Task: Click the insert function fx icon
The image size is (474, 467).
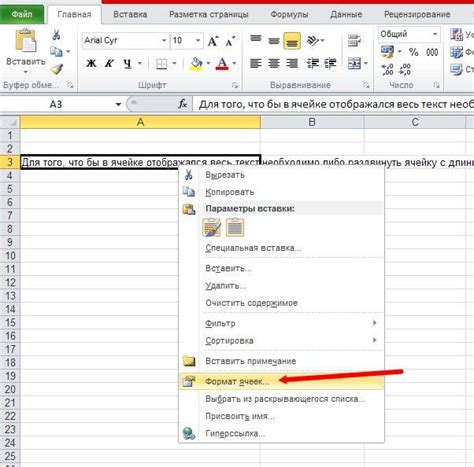Action: [182, 104]
